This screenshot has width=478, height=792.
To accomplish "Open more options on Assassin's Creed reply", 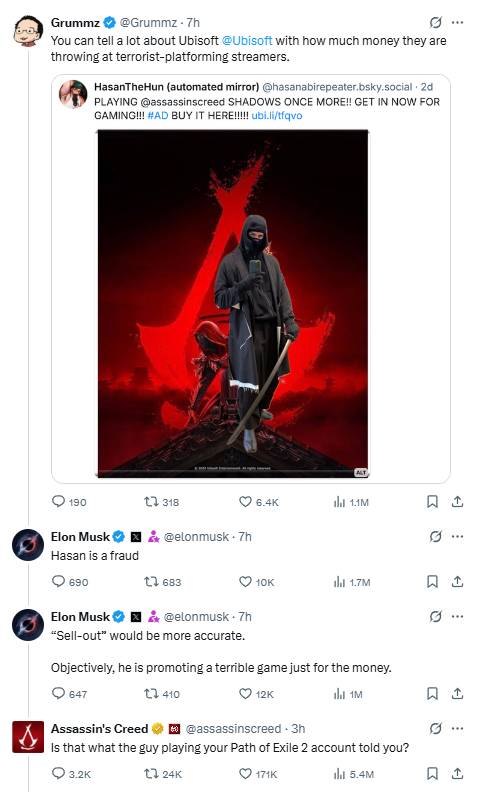I will click(x=457, y=728).
